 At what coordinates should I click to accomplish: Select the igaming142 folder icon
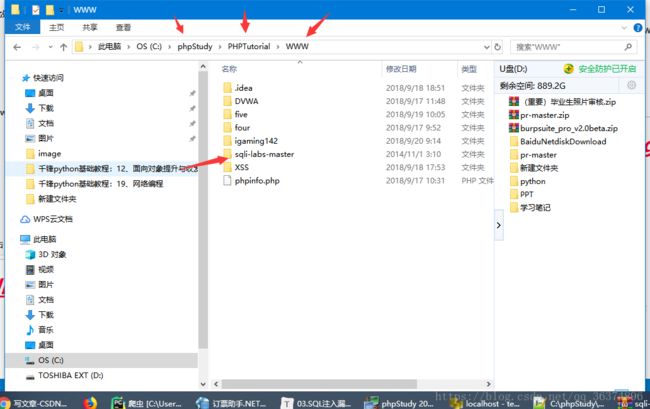click(x=227, y=141)
